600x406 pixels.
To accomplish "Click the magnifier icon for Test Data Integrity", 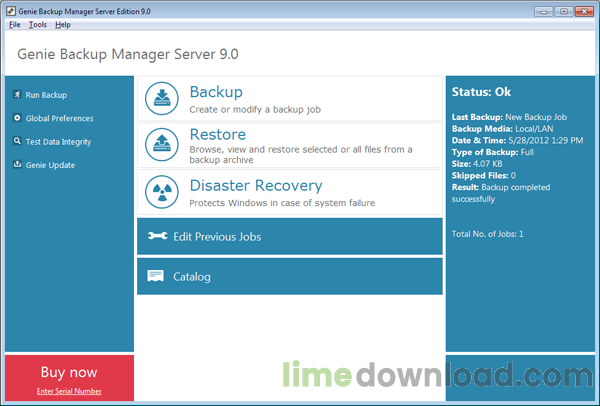I will tap(17, 141).
